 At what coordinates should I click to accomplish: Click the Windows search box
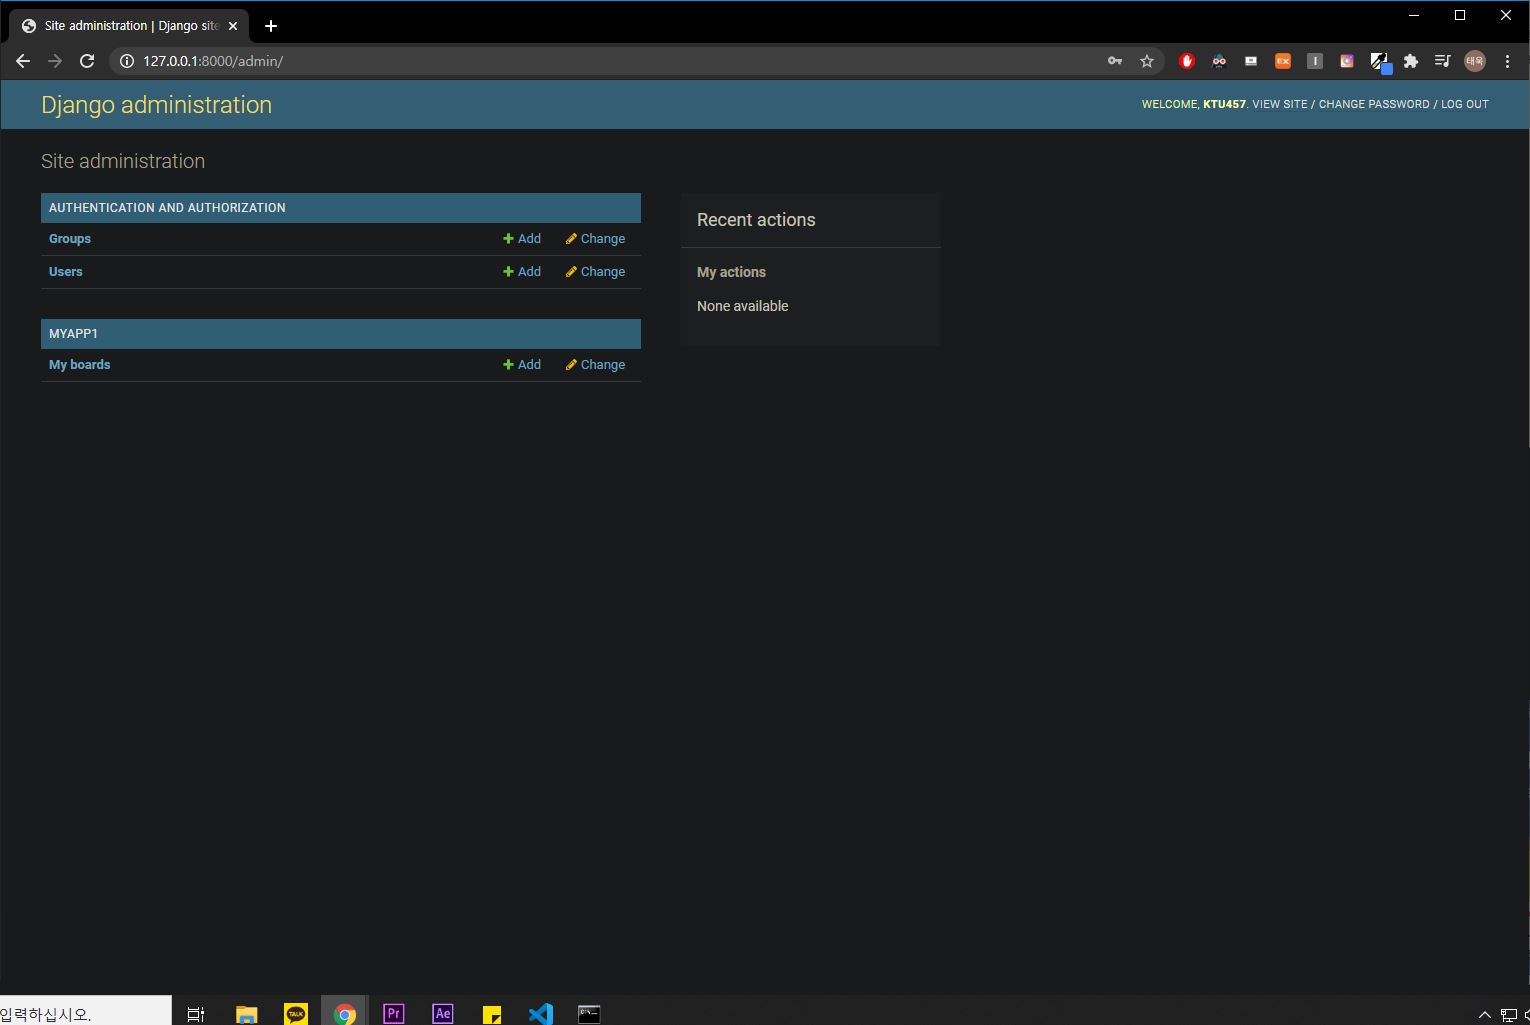85,1011
